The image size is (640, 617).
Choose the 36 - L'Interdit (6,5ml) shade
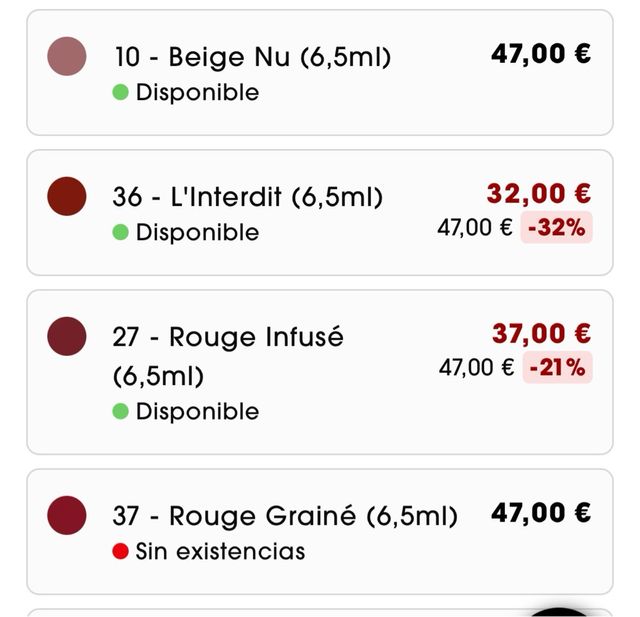tap(247, 197)
